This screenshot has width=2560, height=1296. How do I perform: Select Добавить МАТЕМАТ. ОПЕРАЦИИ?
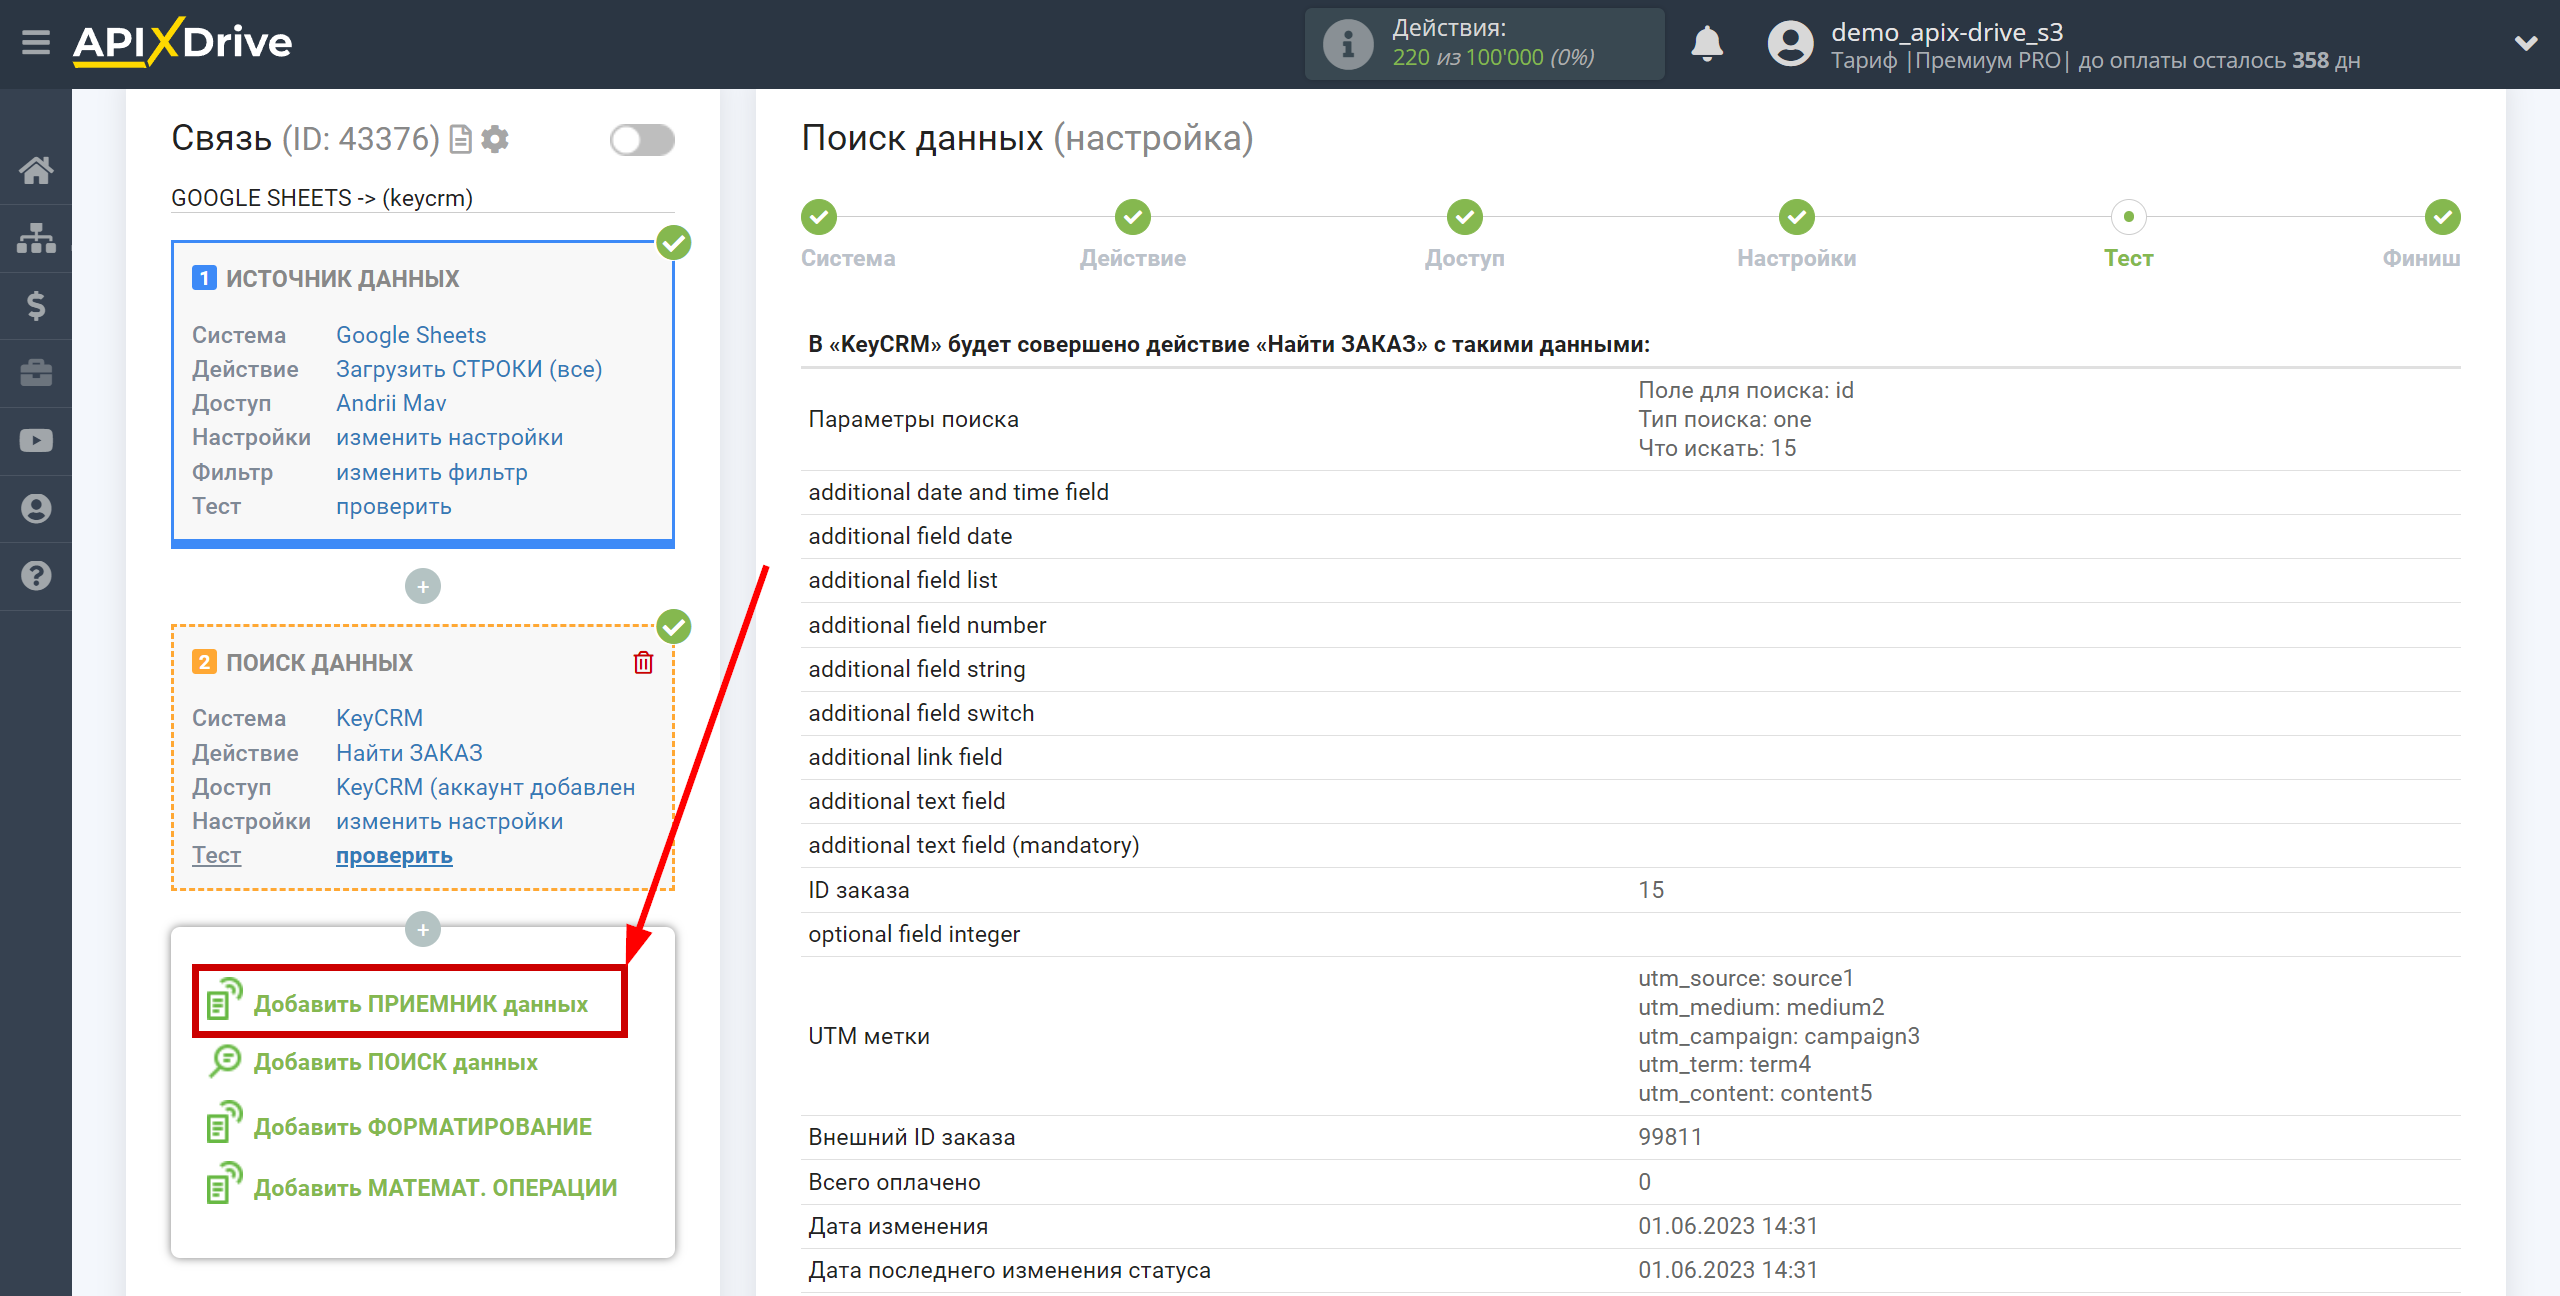[x=435, y=1188]
